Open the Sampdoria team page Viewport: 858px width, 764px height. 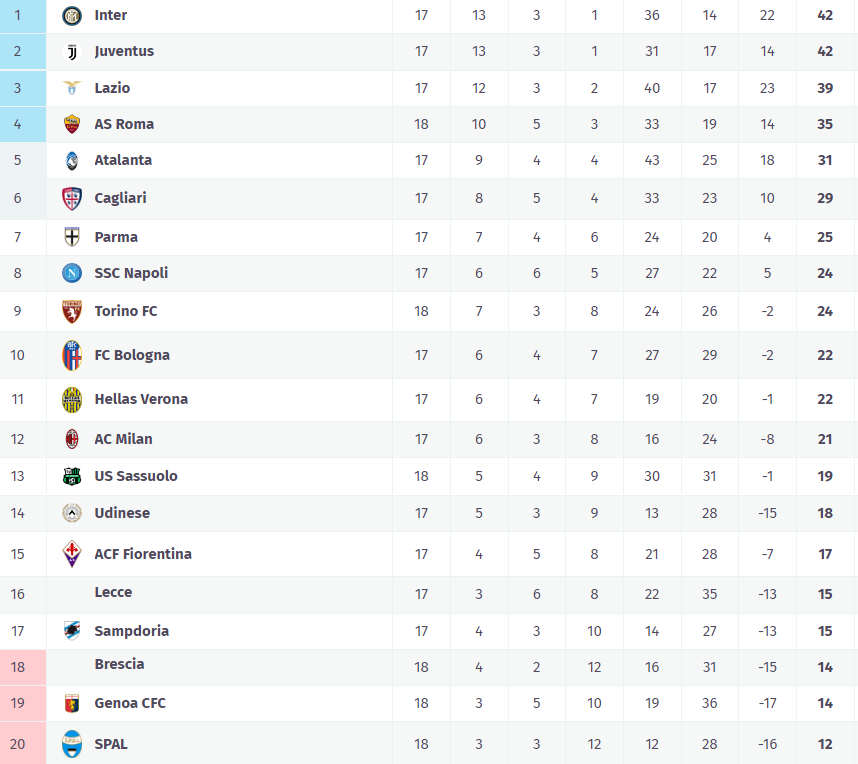131,631
